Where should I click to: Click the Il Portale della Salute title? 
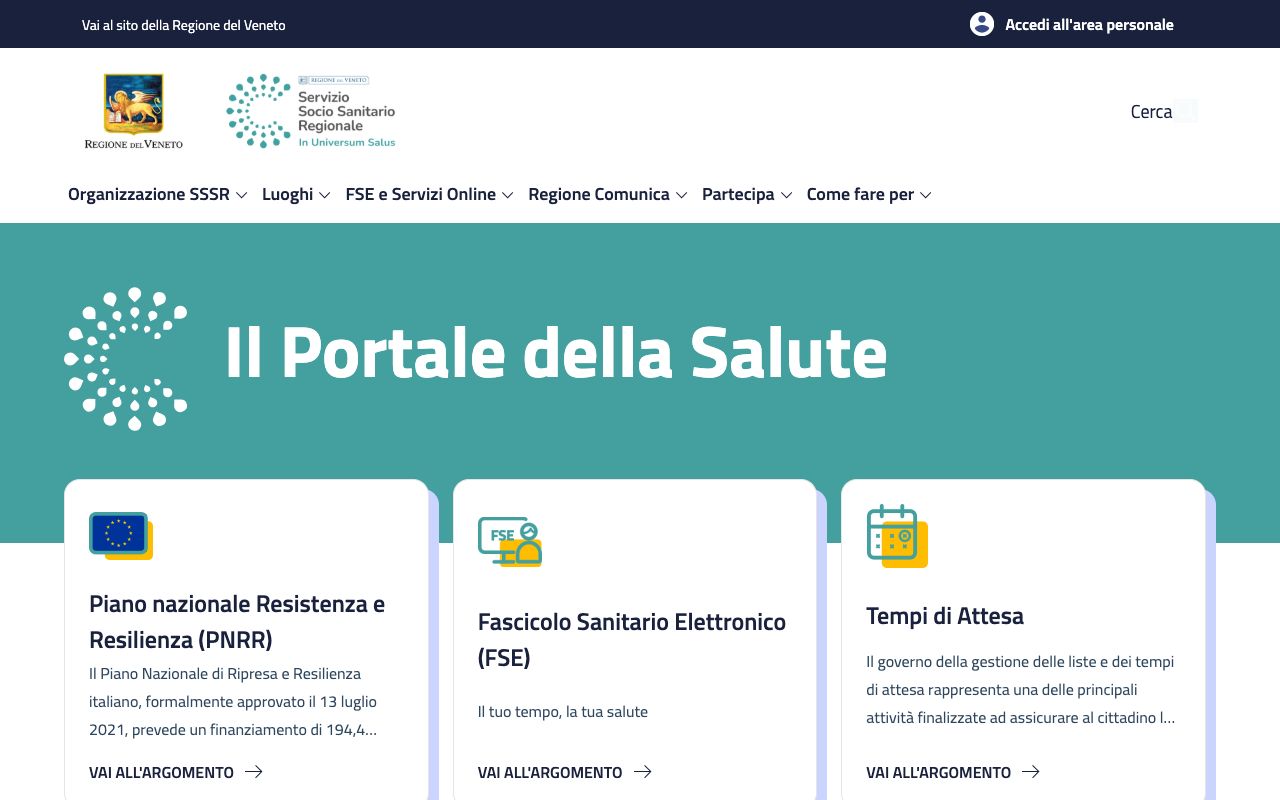[556, 352]
